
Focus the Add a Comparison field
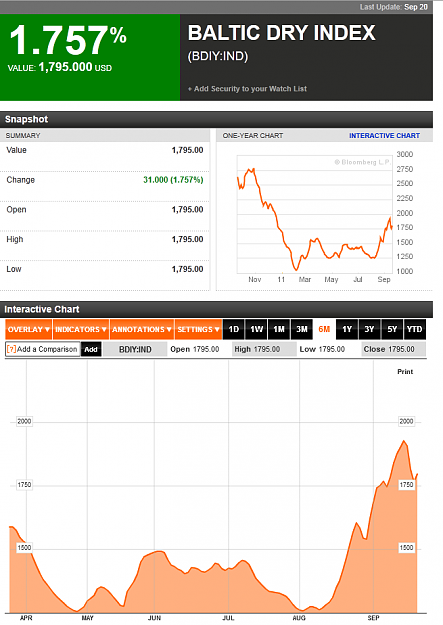tap(43, 349)
